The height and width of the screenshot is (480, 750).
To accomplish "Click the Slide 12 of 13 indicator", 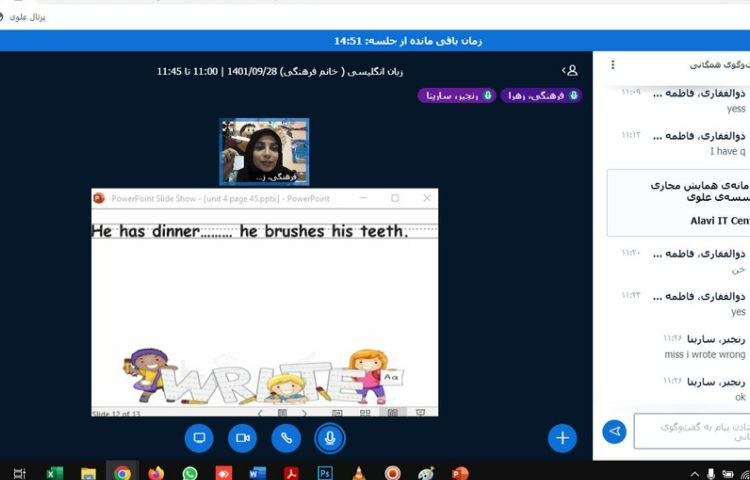I will pos(116,414).
